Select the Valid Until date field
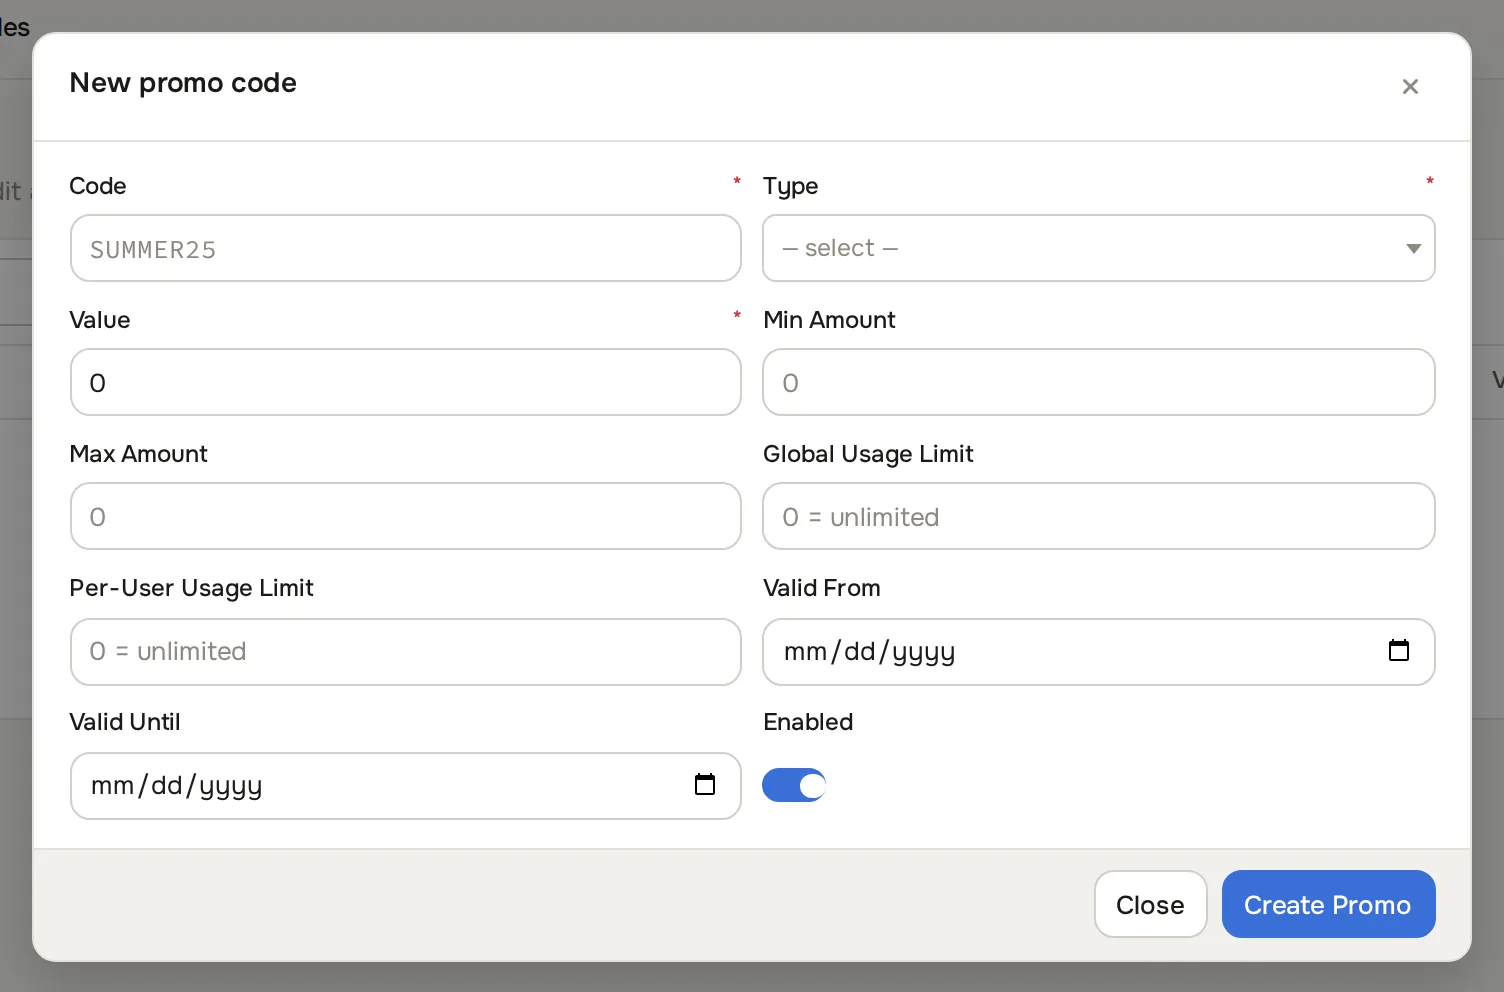The image size is (1504, 992). (406, 786)
